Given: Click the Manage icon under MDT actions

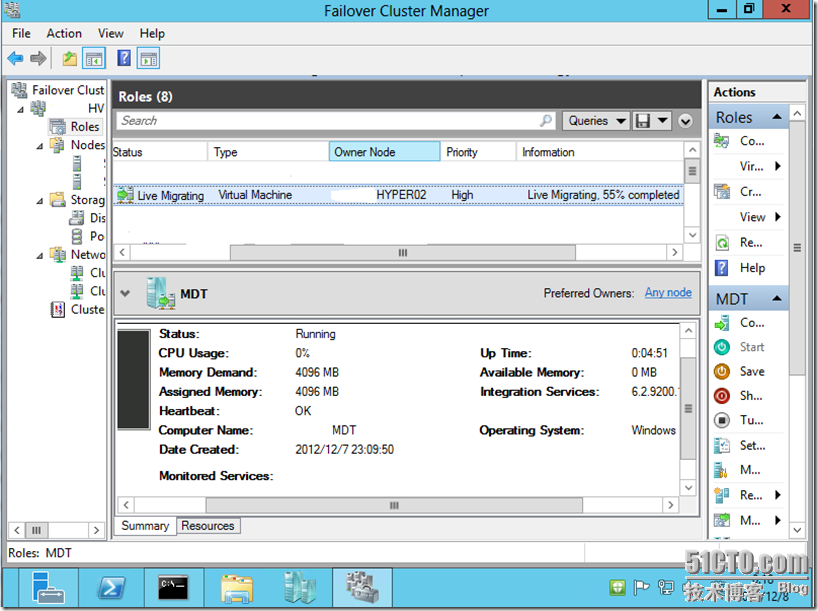Looking at the screenshot, I should 721,470.
